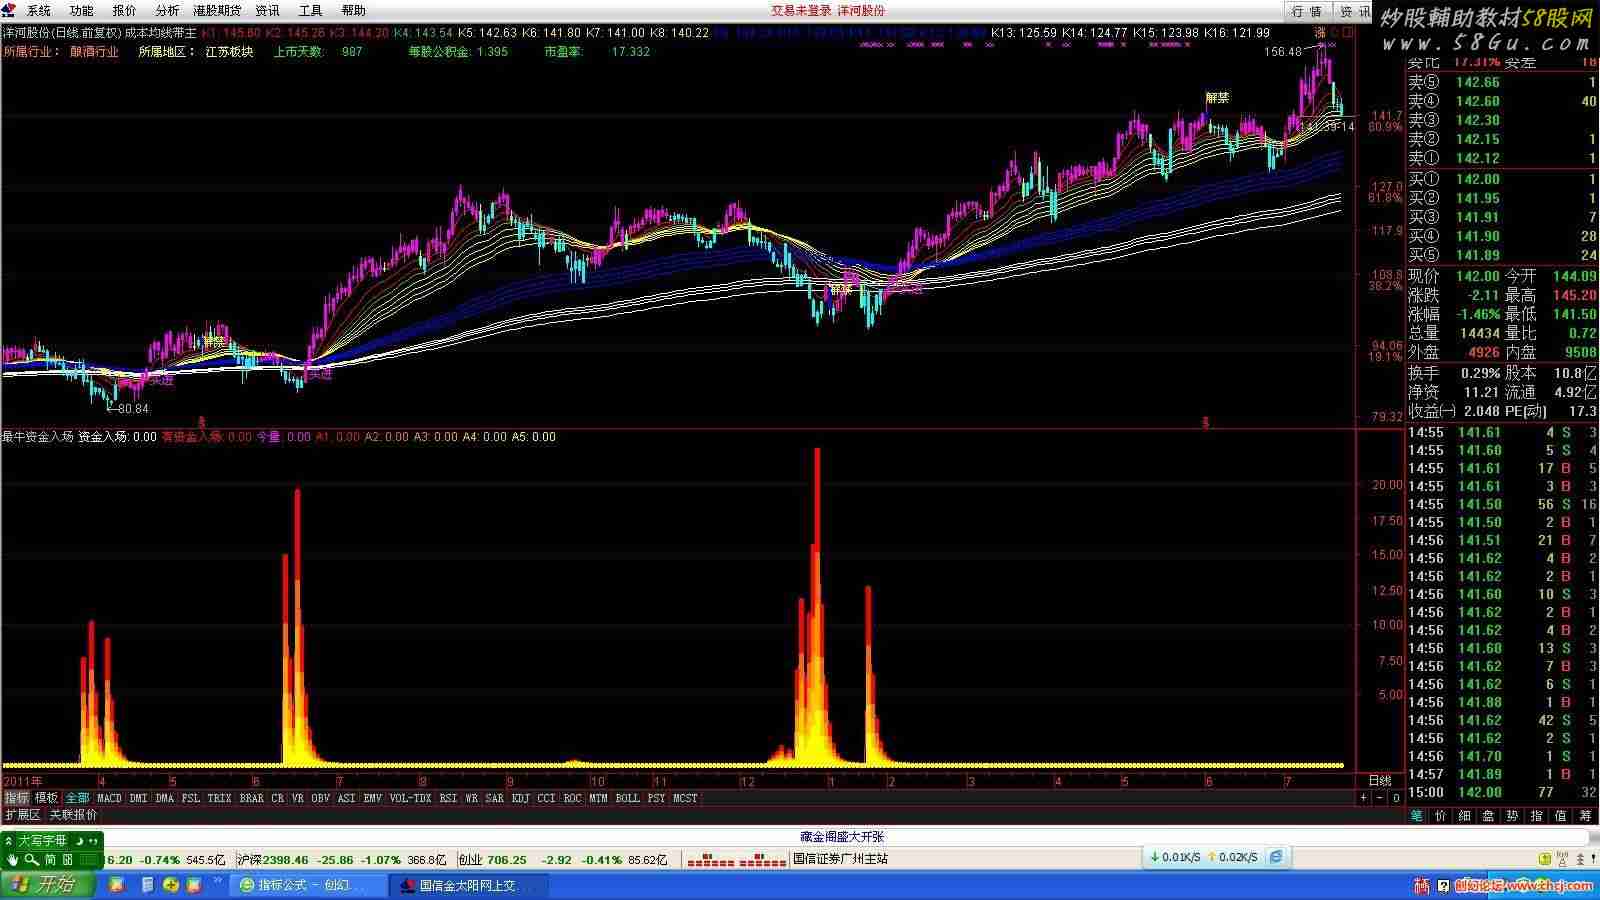Open the 分析 menu
Image resolution: width=1600 pixels, height=900 pixels.
pos(167,10)
